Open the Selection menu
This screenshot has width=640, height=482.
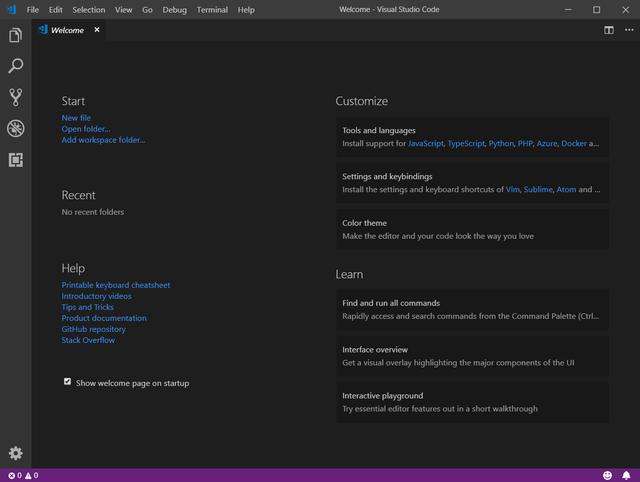point(88,10)
